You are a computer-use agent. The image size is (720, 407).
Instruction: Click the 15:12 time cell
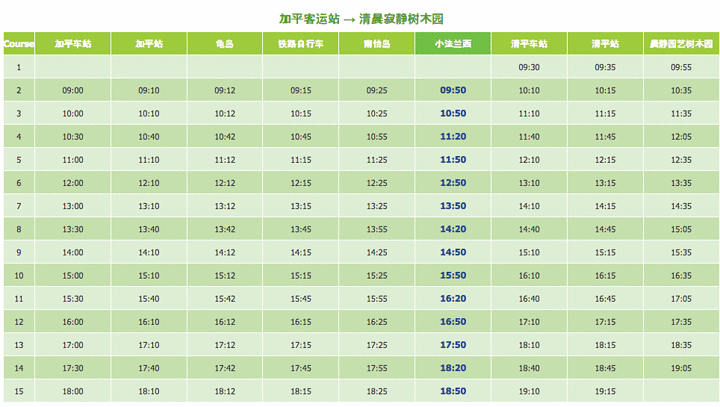[225, 276]
